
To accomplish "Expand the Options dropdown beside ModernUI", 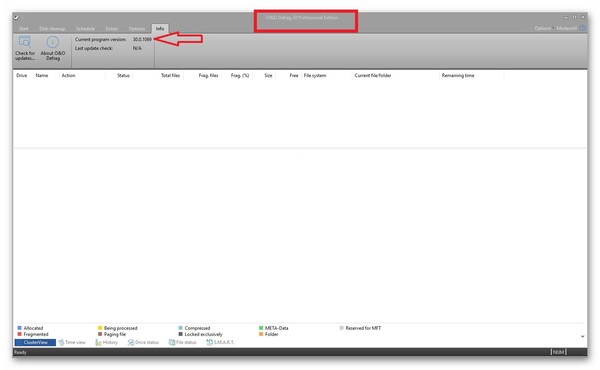I will pyautogui.click(x=544, y=28).
